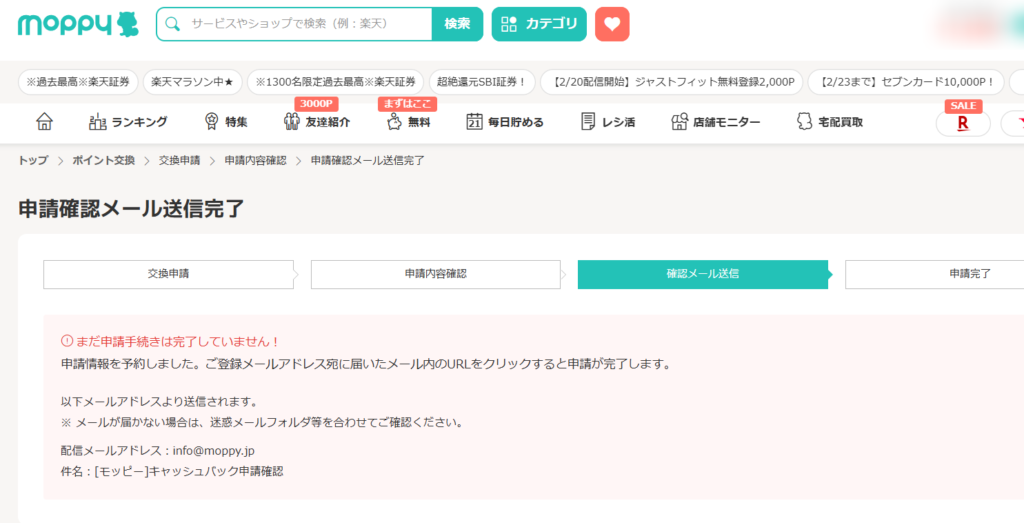Viewport: 1024px width, 523px height.
Task: Open the 店舗モニター menu item
Action: coord(716,121)
